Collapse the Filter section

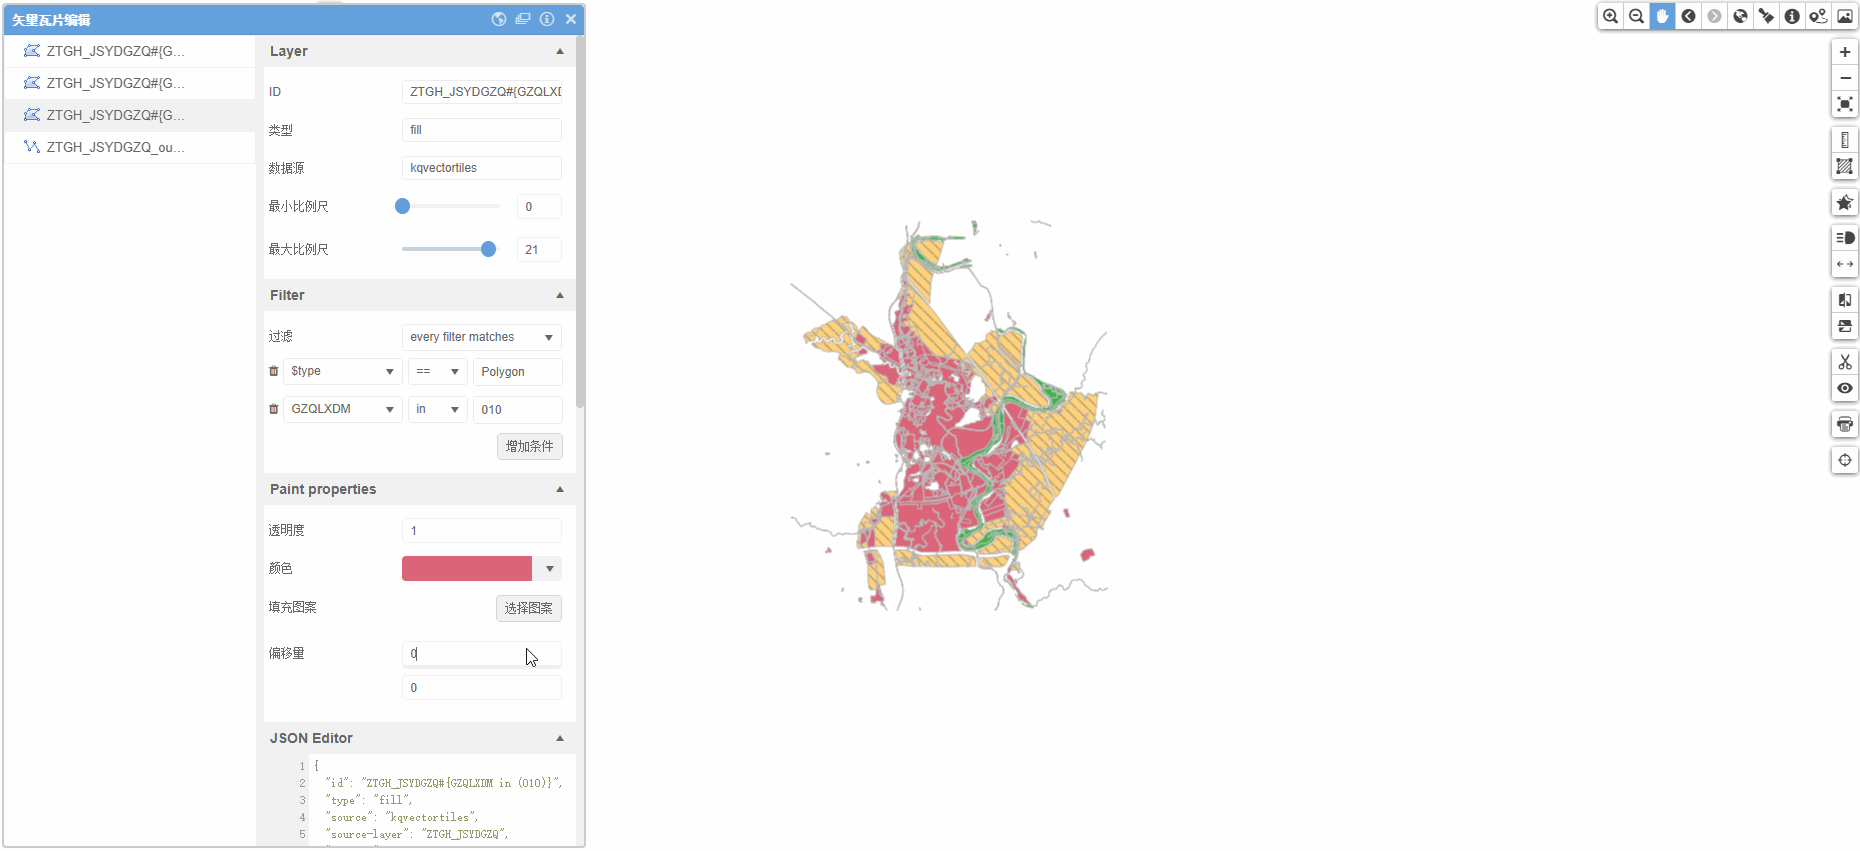560,295
